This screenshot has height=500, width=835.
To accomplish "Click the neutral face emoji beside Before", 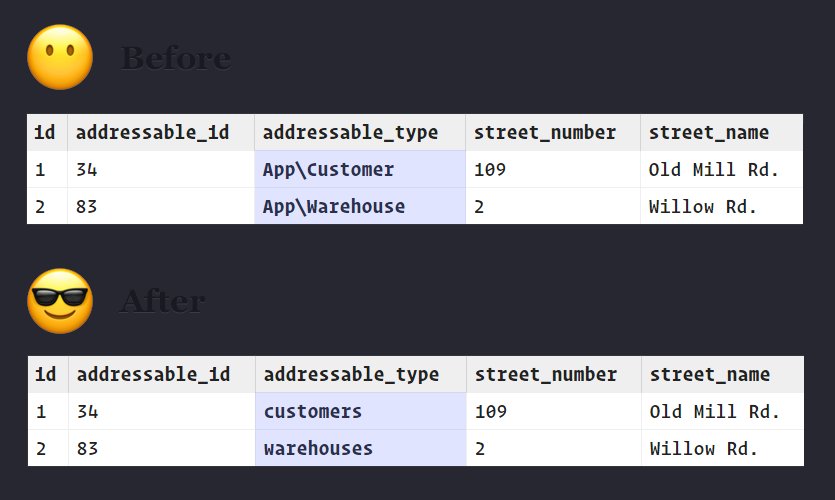I will click(x=60, y=57).
